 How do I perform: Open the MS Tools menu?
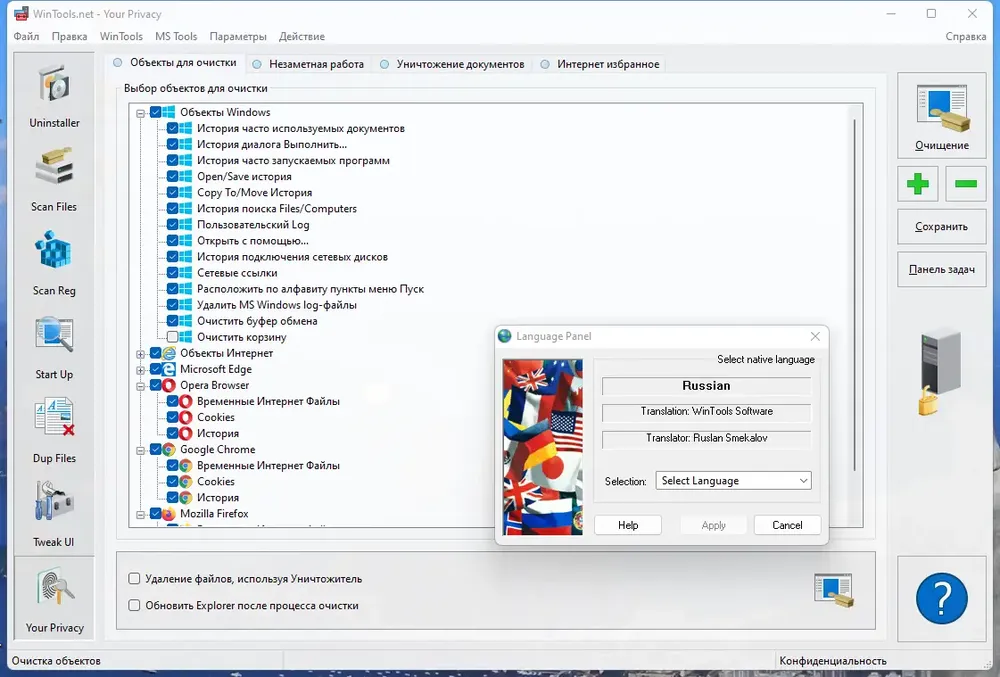point(176,37)
